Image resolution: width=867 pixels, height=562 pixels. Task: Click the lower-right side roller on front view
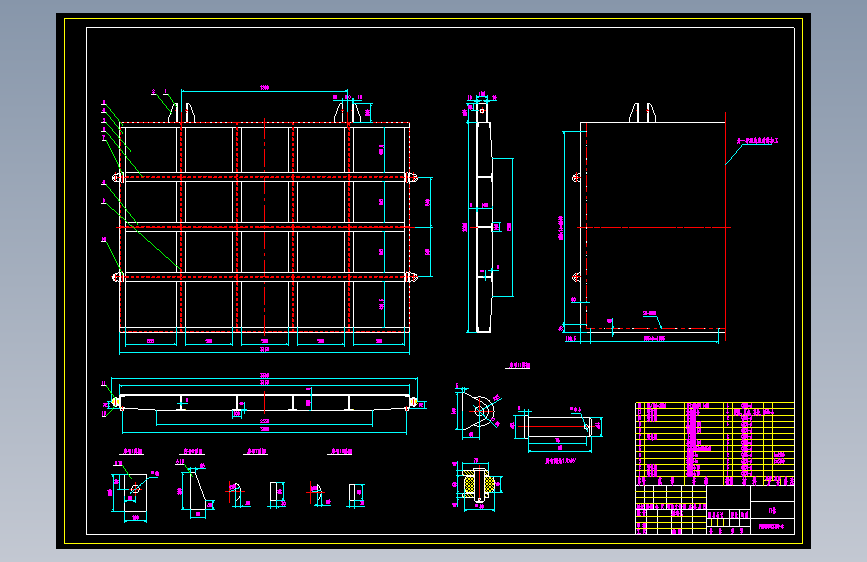pyautogui.click(x=412, y=277)
